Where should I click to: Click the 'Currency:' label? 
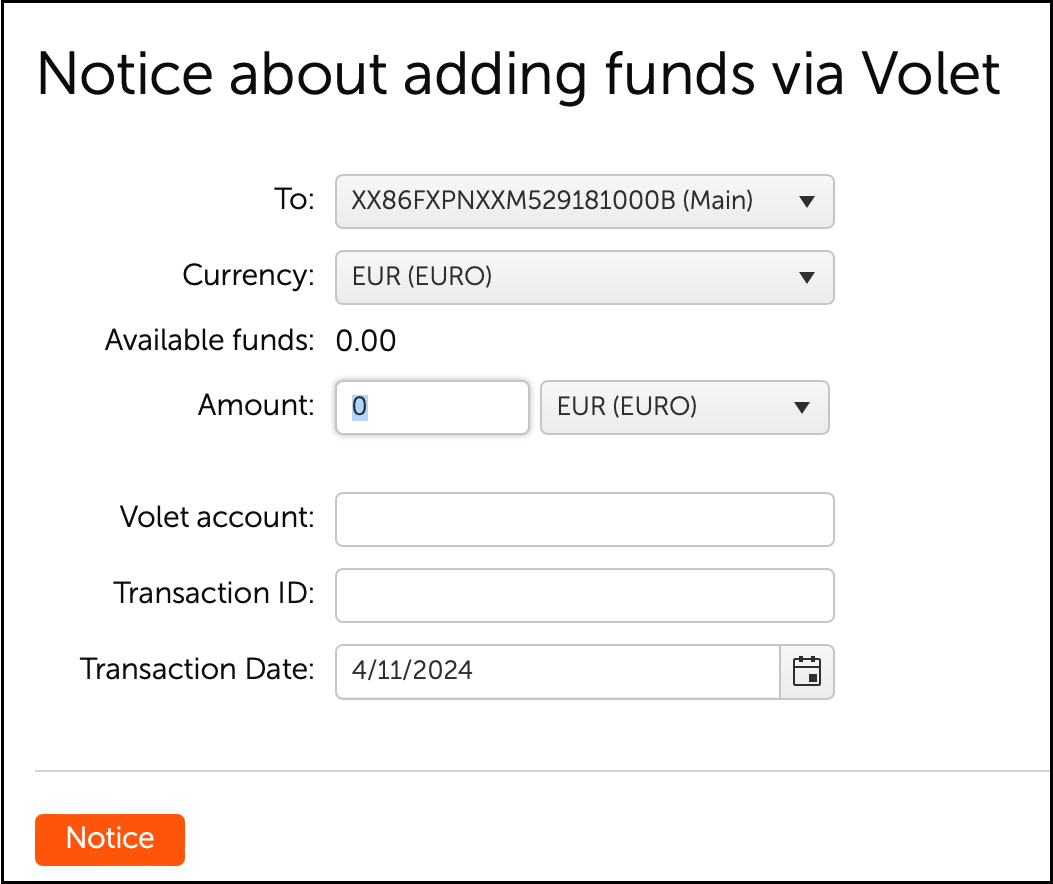pyautogui.click(x=248, y=275)
